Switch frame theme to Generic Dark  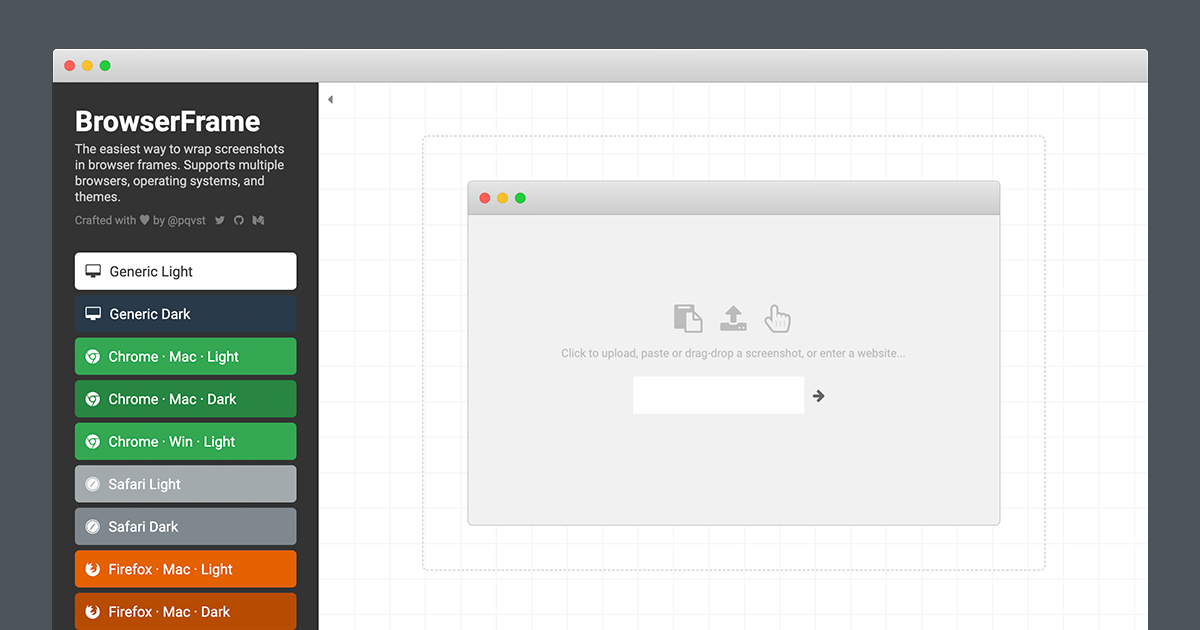coord(185,313)
